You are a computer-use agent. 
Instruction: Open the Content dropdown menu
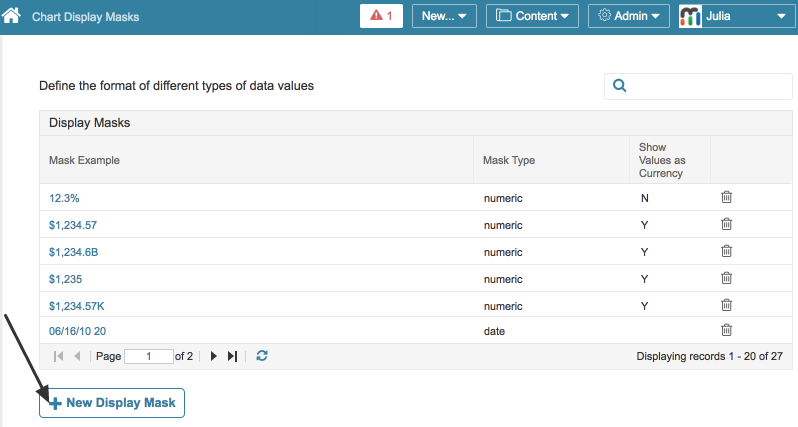536,16
